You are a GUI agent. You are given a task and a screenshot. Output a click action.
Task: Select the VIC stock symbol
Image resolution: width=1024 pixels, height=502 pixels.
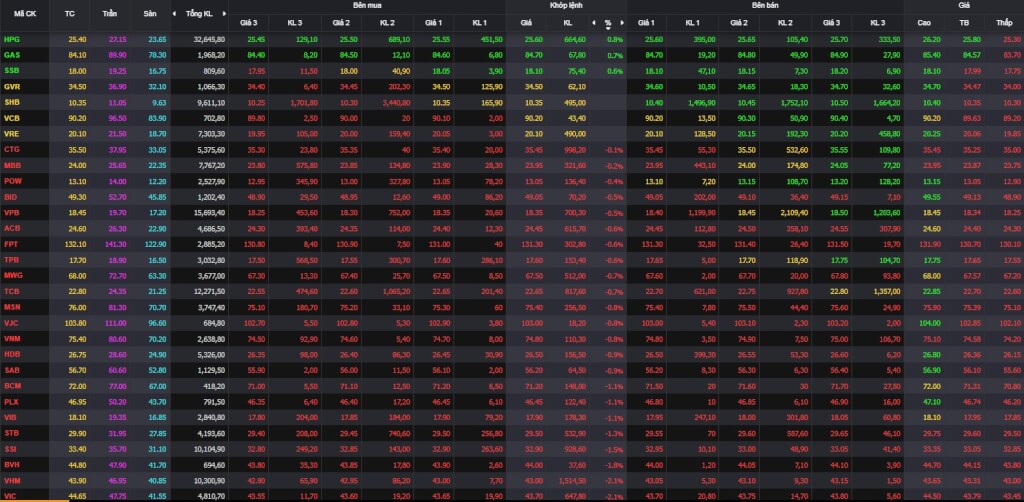(x=11, y=495)
